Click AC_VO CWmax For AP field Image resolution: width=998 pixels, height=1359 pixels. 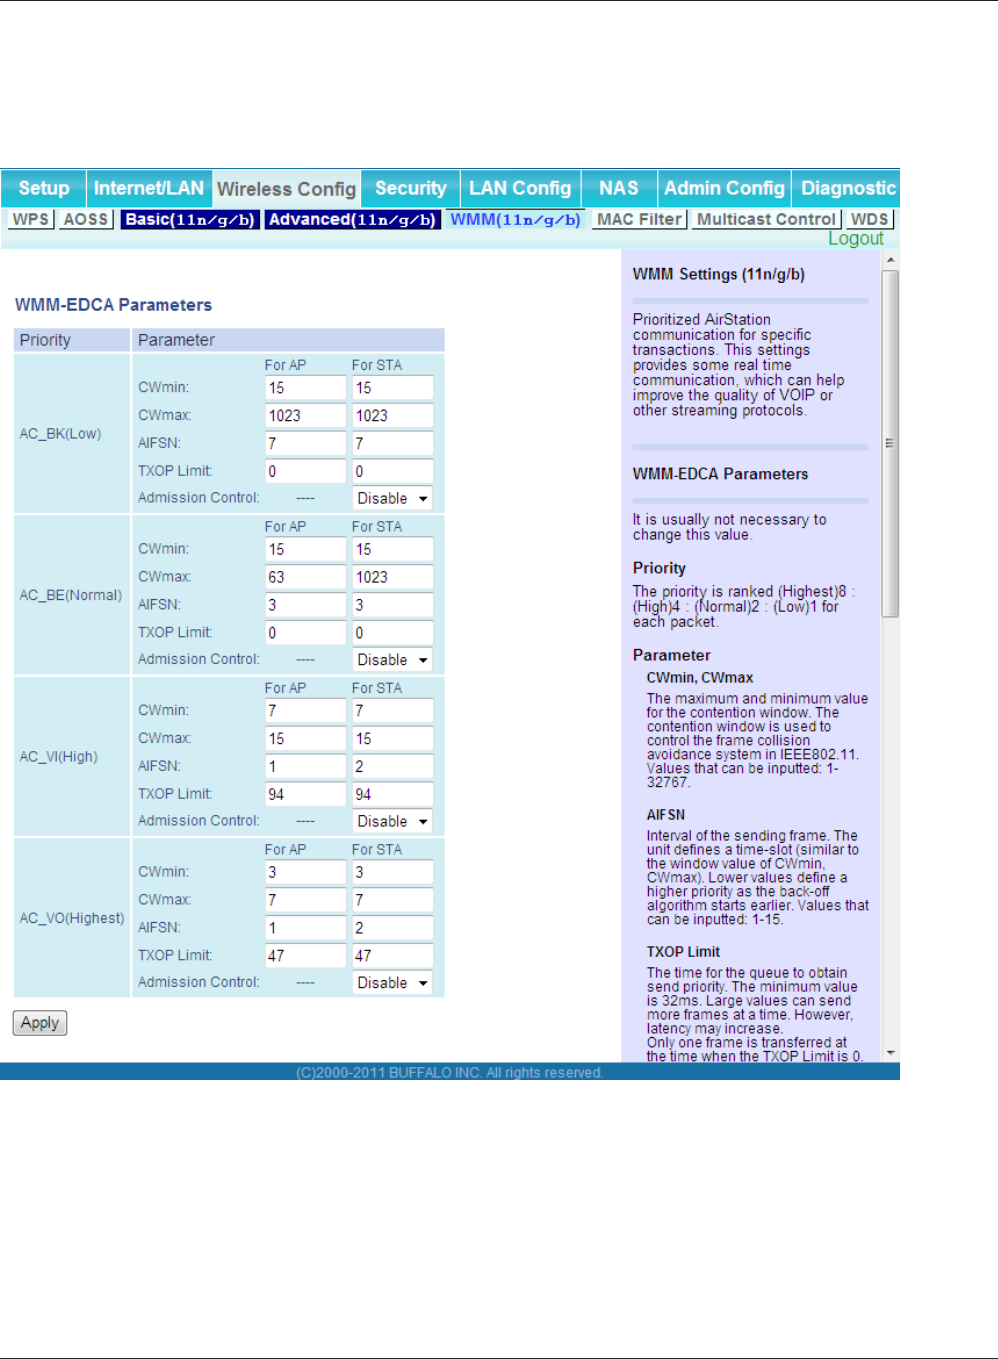305,900
